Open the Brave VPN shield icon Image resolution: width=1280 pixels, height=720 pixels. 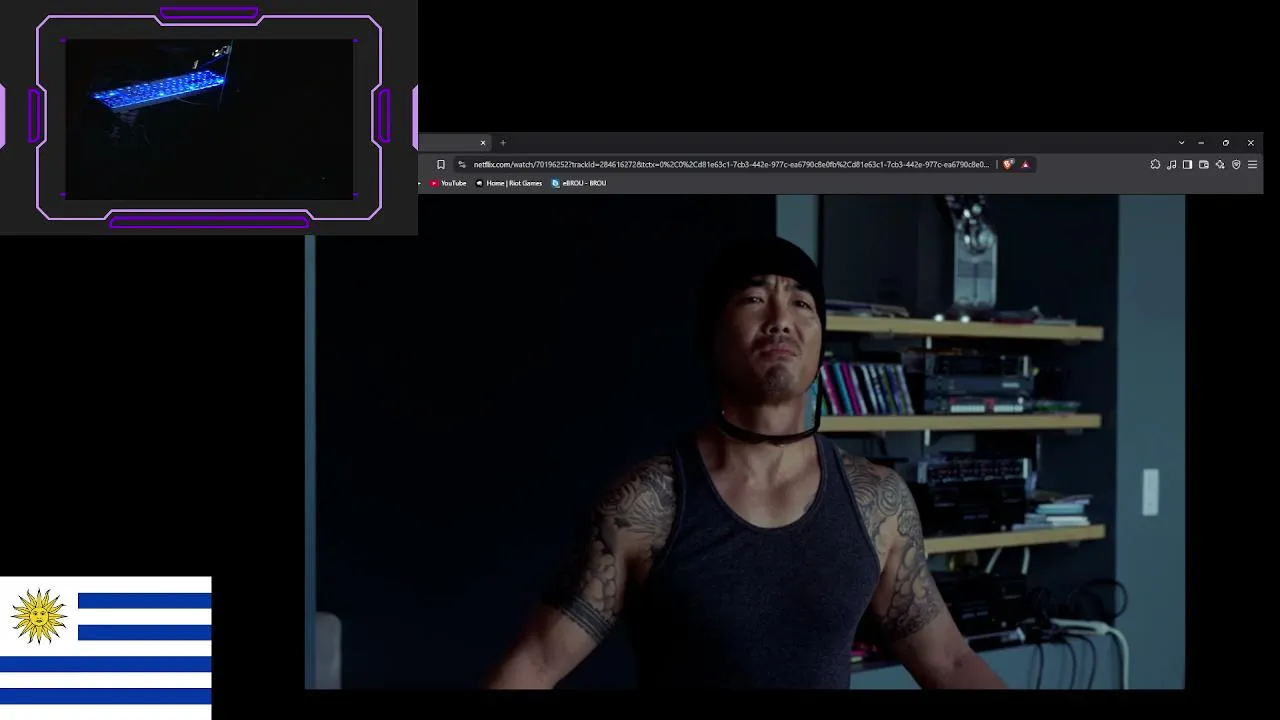1236,165
